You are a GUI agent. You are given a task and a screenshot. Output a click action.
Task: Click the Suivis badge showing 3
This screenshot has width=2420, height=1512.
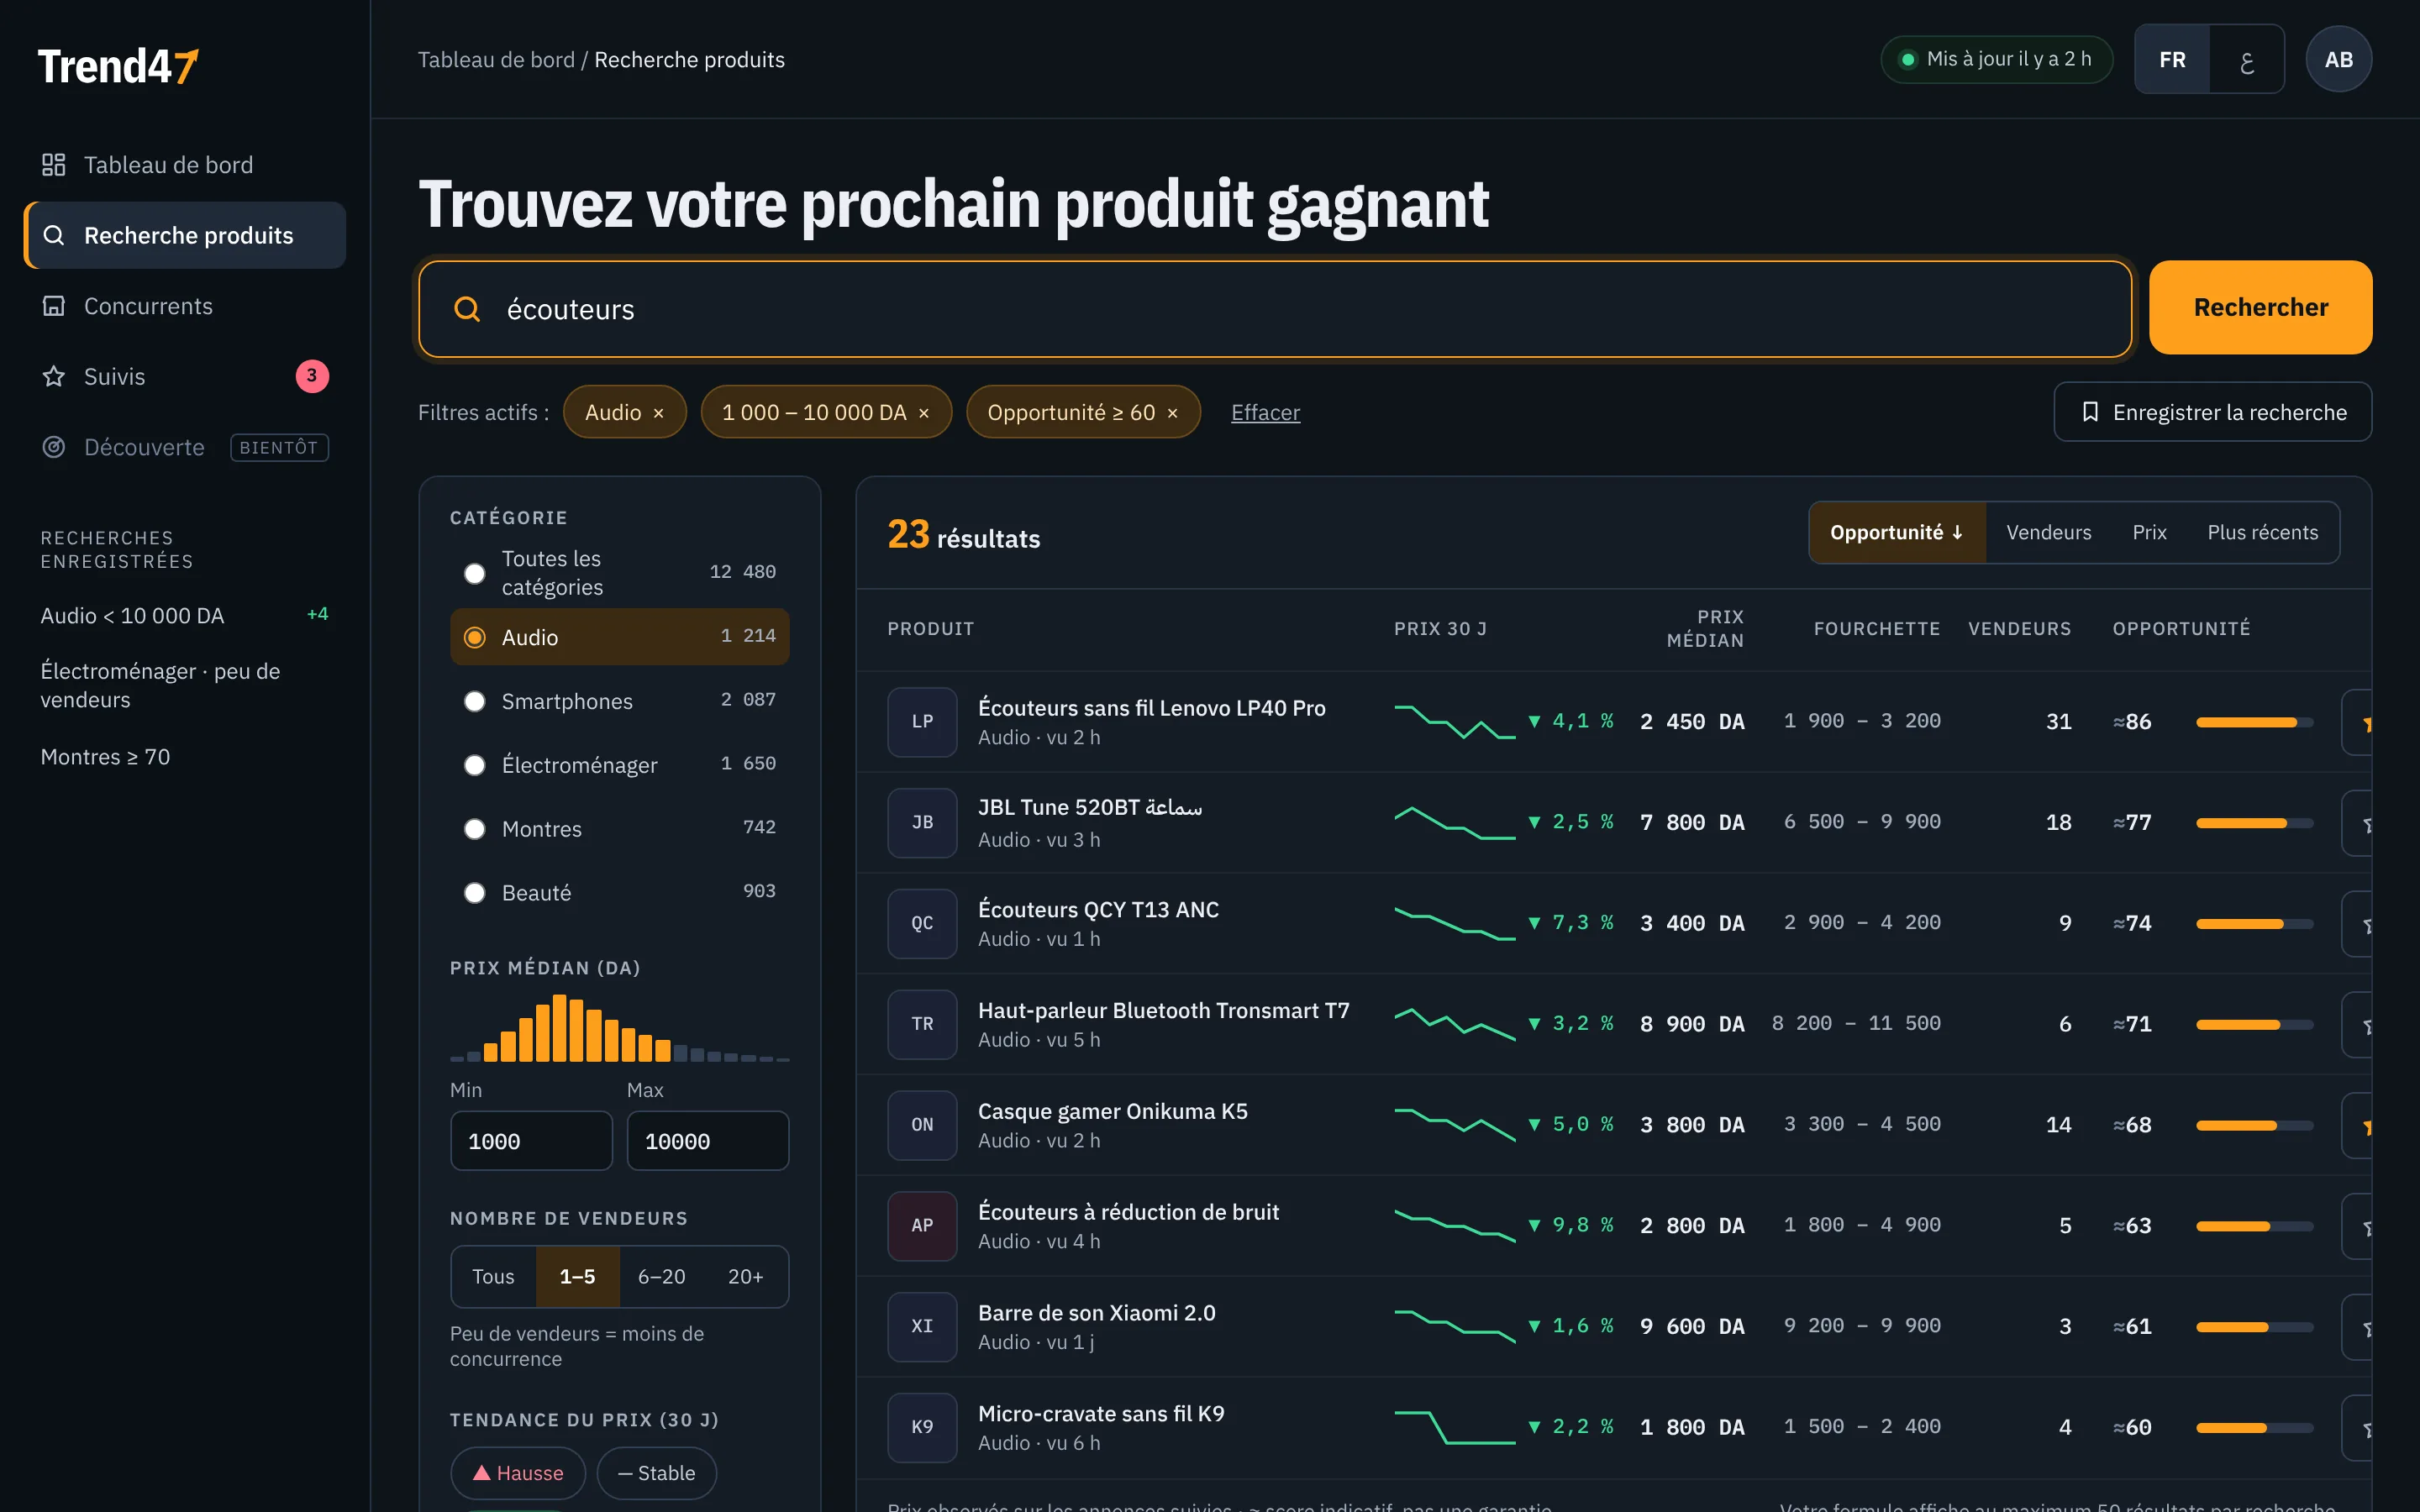(x=312, y=376)
